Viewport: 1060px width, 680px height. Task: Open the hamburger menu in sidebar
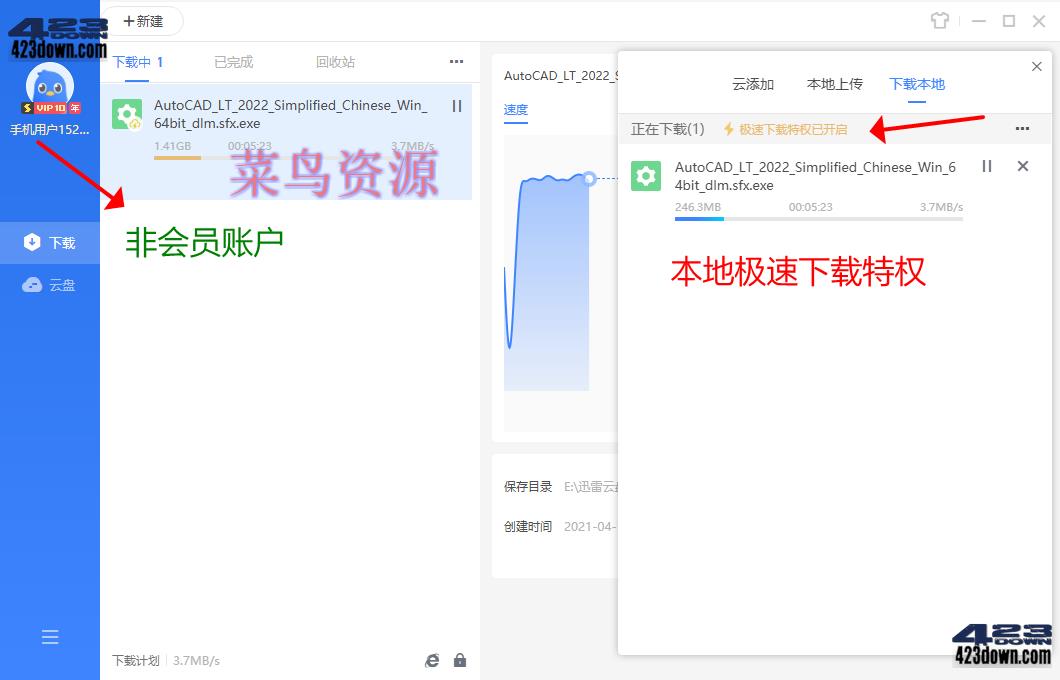50,637
